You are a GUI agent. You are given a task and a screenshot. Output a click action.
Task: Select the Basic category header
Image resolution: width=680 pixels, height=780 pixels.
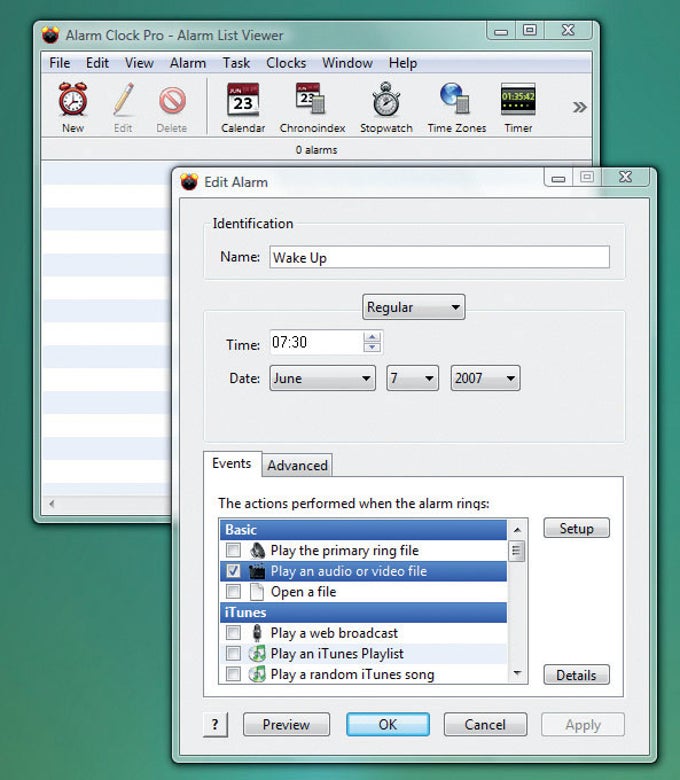pos(363,530)
